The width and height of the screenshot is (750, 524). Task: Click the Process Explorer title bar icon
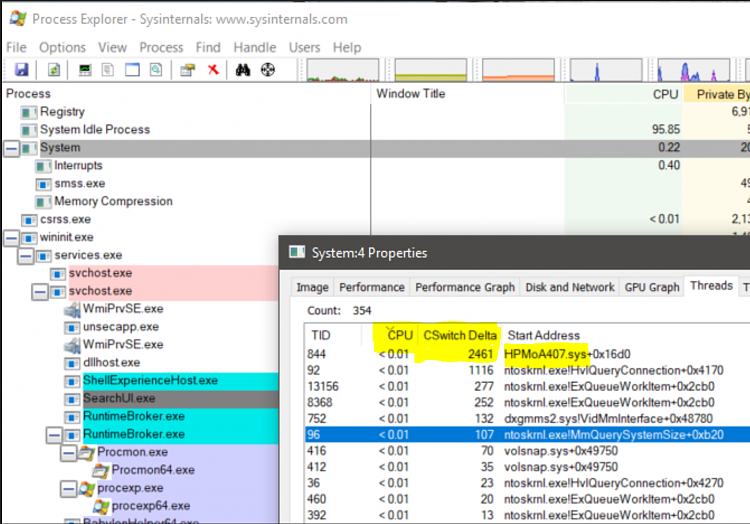[x=18, y=19]
